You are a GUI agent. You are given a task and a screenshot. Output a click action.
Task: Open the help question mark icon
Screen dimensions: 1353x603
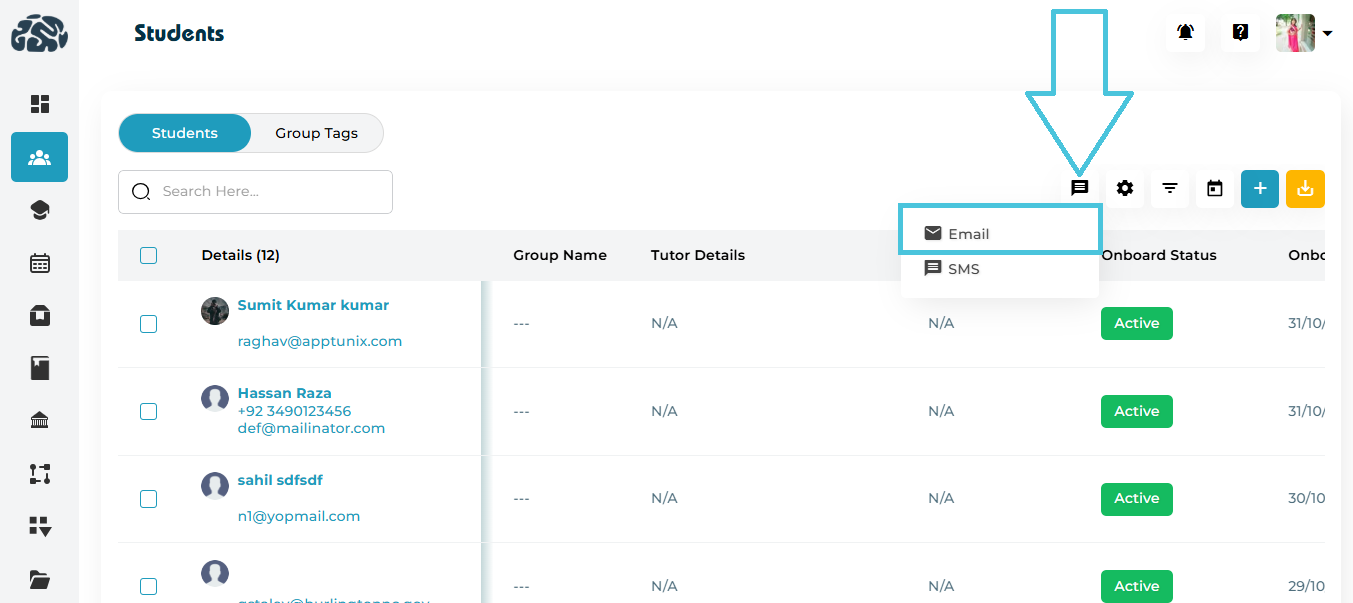coord(1240,33)
